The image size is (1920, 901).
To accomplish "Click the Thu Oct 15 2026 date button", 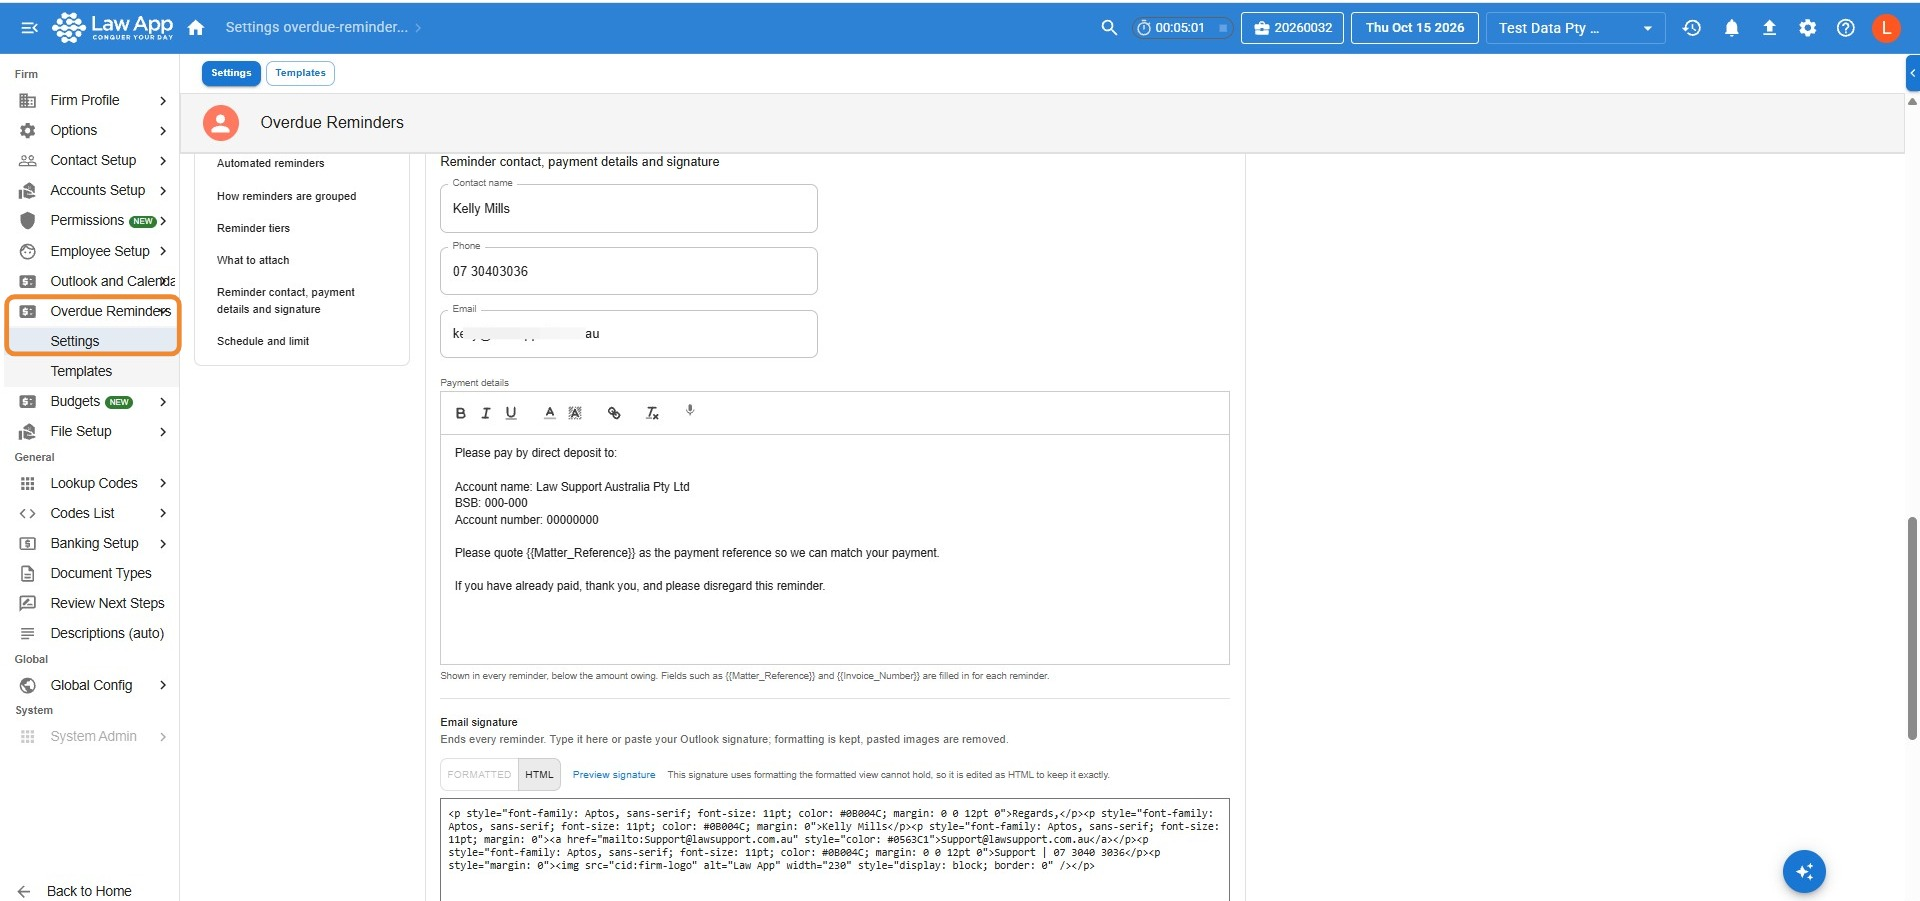I will pyautogui.click(x=1414, y=28).
